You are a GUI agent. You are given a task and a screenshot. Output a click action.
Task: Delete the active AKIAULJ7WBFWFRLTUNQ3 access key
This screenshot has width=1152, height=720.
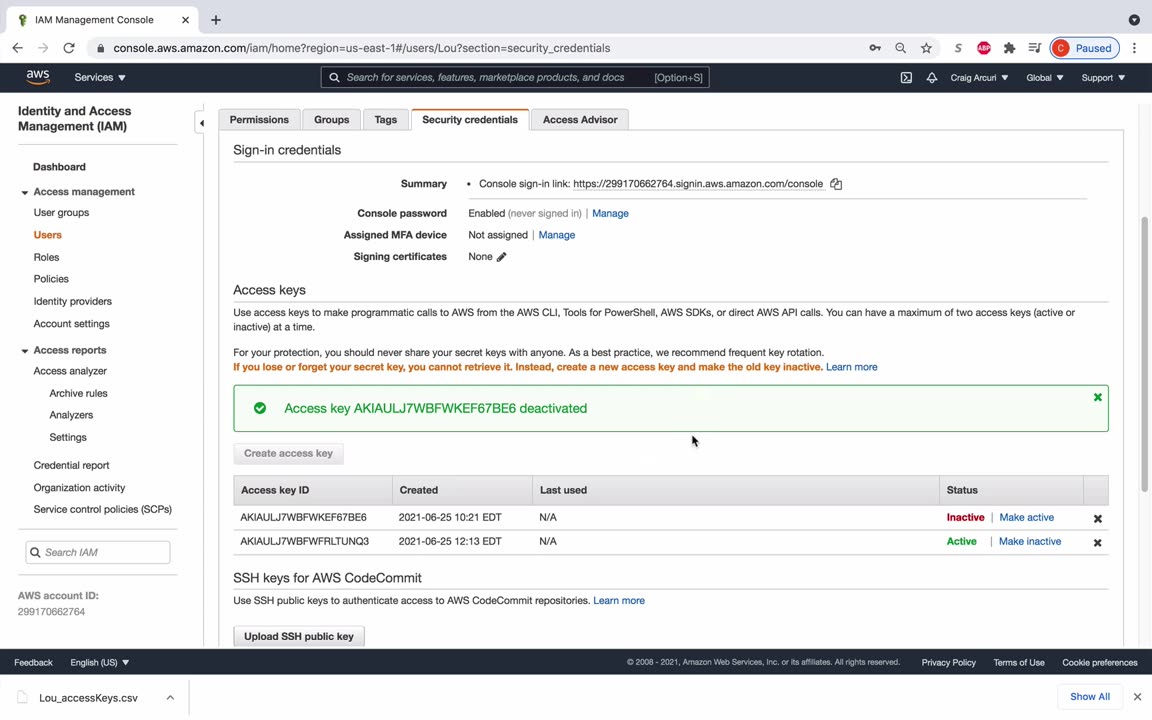pos(1097,542)
